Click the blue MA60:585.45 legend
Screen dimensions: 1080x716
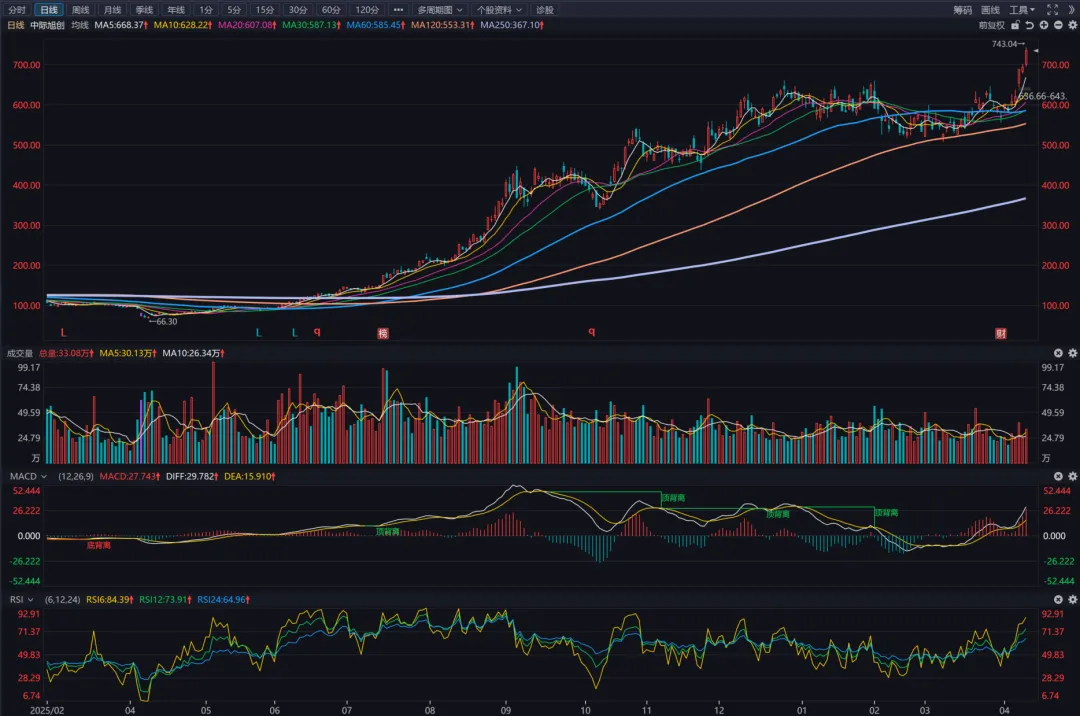click(375, 25)
